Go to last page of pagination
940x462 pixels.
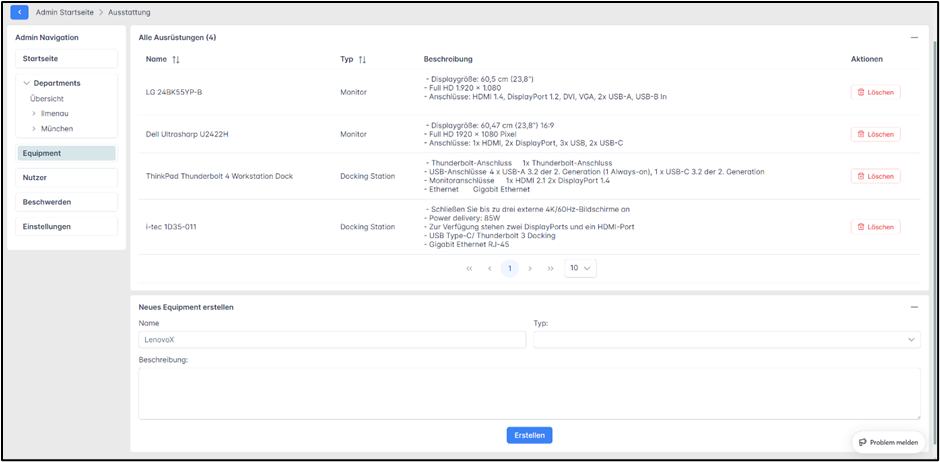click(x=550, y=268)
